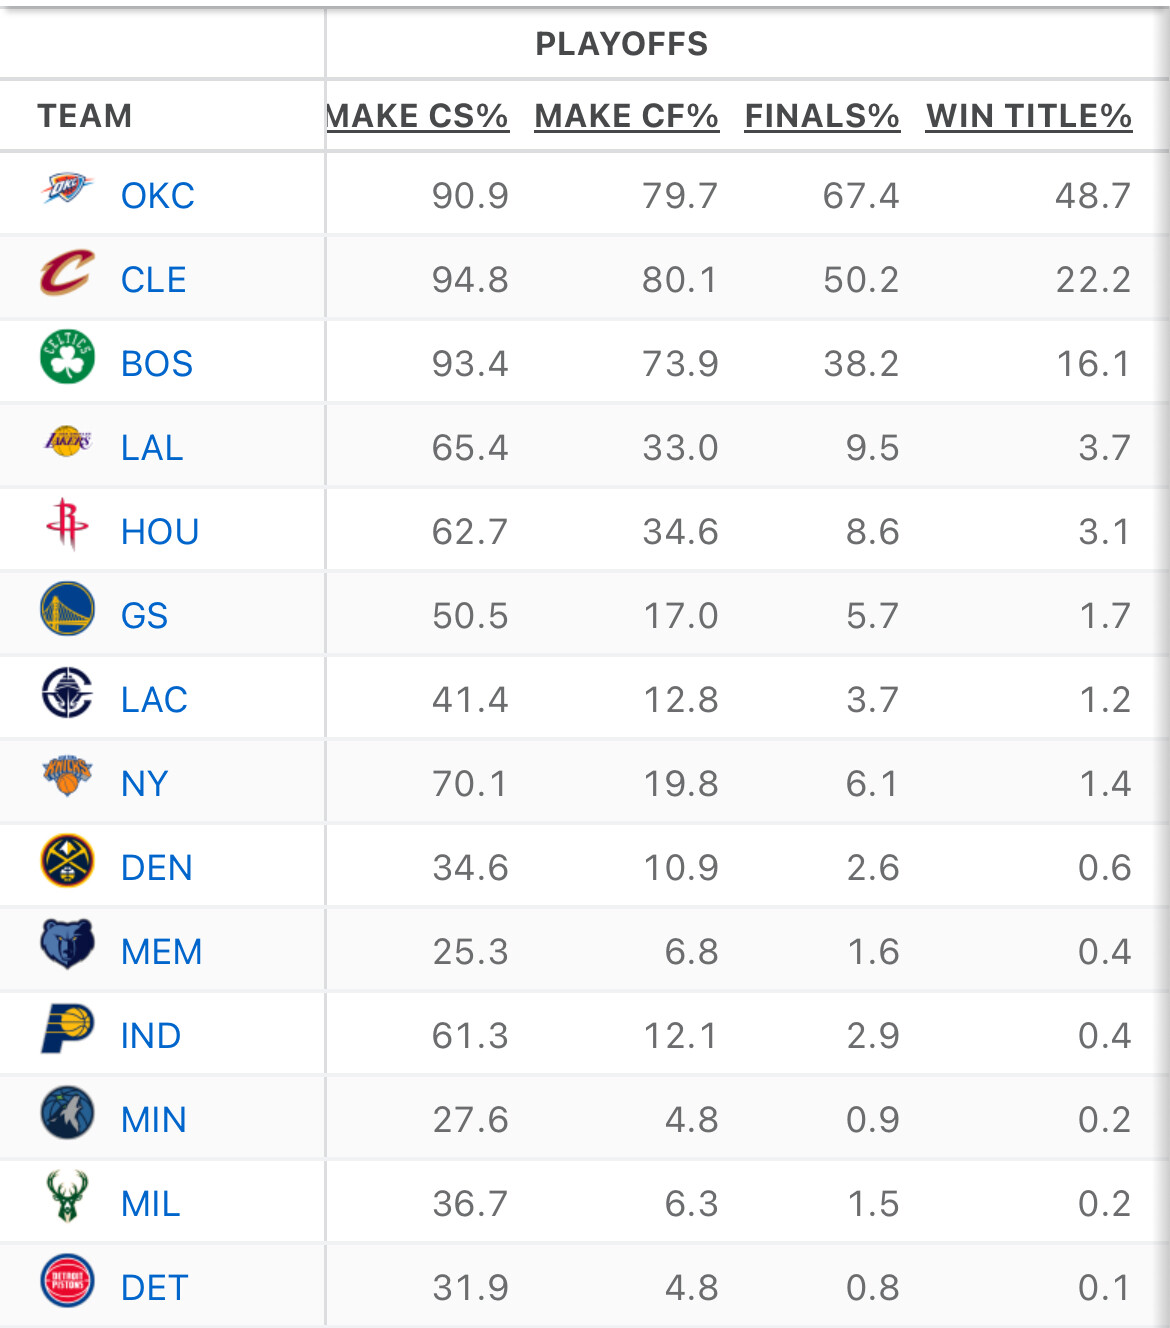The width and height of the screenshot is (1170, 1328).
Task: Click the Indiana Pacers logo
Action: pos(67,1029)
